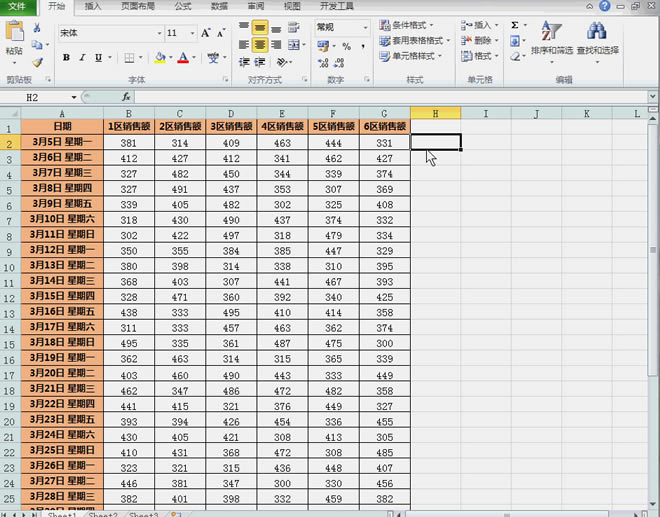Click the yellow fill color bucket
This screenshot has width=660, height=517.
tap(160, 58)
